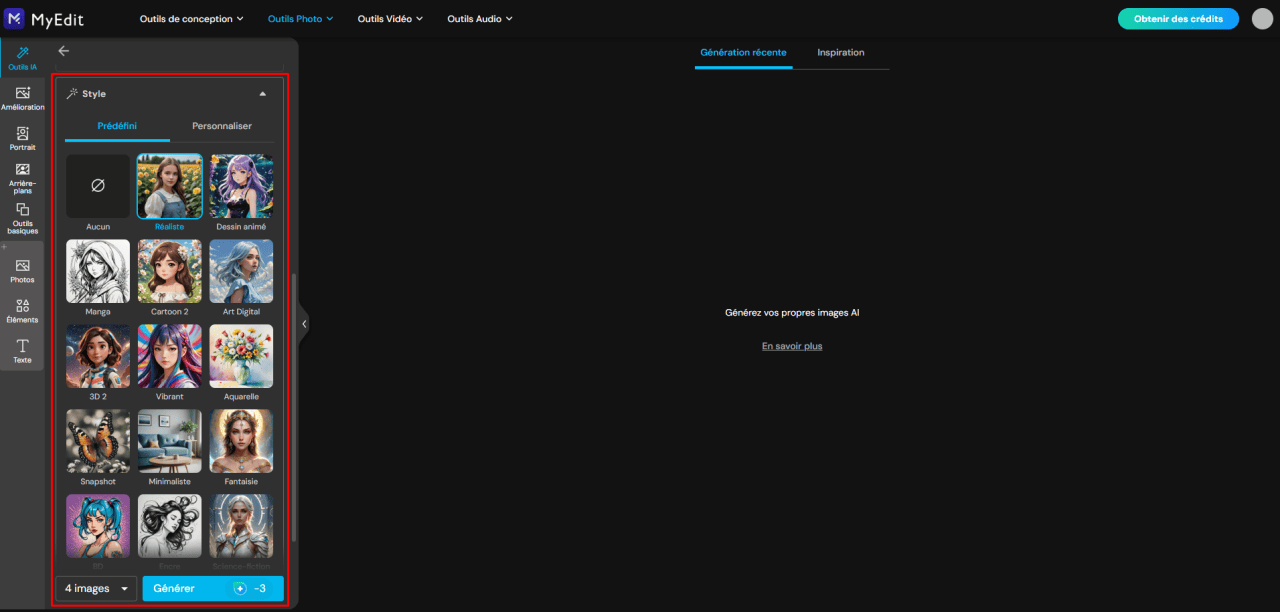1280x612 pixels.
Task: Open the Photos library icon
Action: coord(22,271)
